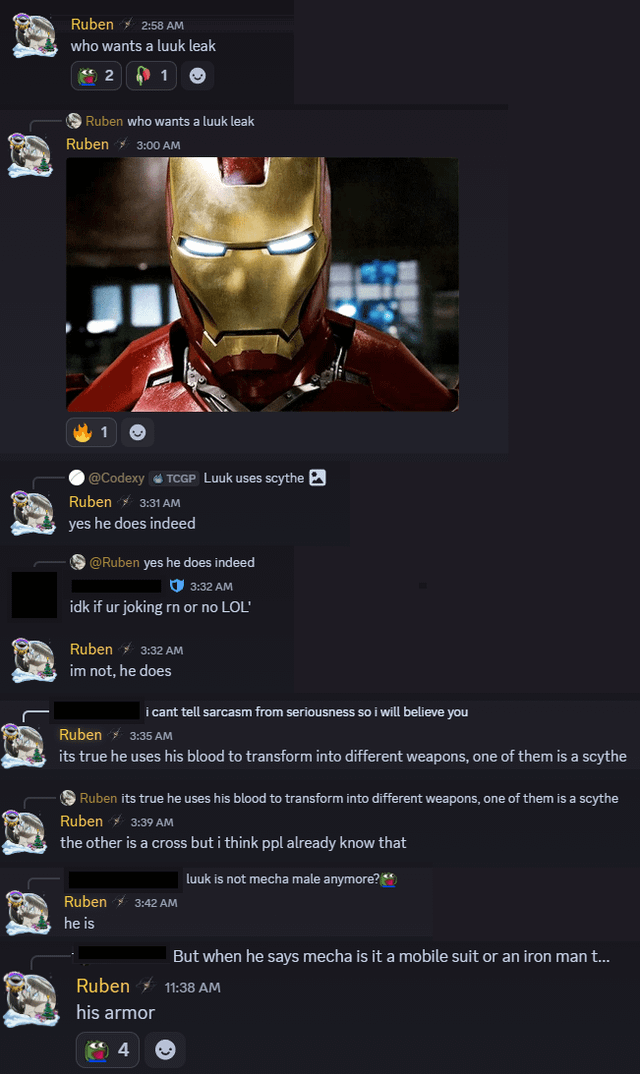Click the Ruben username at 3:00 AM
The image size is (640, 1074).
[87, 144]
